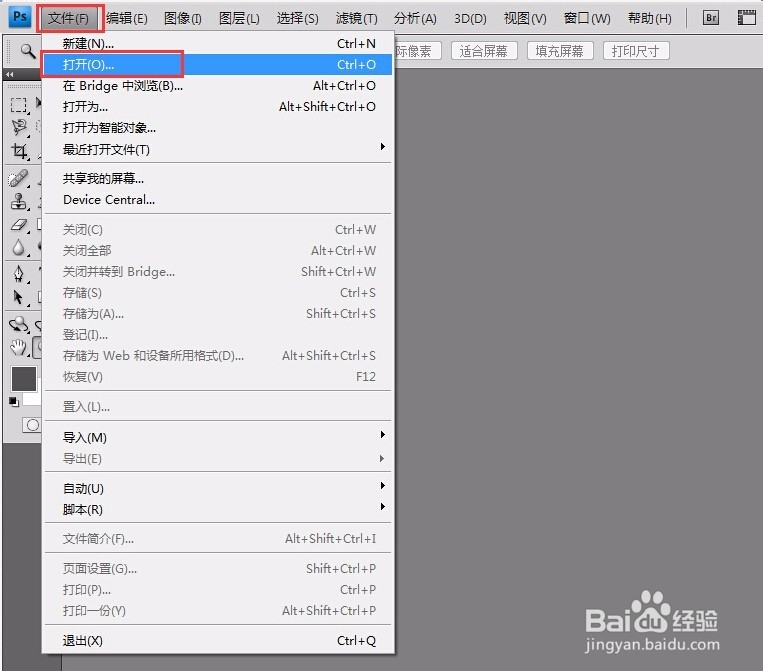Open the 编辑(E) menu
763x671 pixels.
[127, 18]
